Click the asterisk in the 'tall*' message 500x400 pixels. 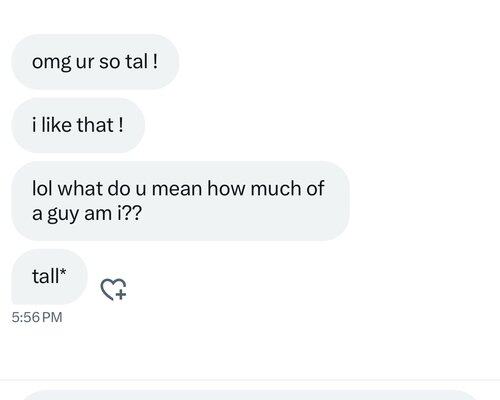click(63, 272)
